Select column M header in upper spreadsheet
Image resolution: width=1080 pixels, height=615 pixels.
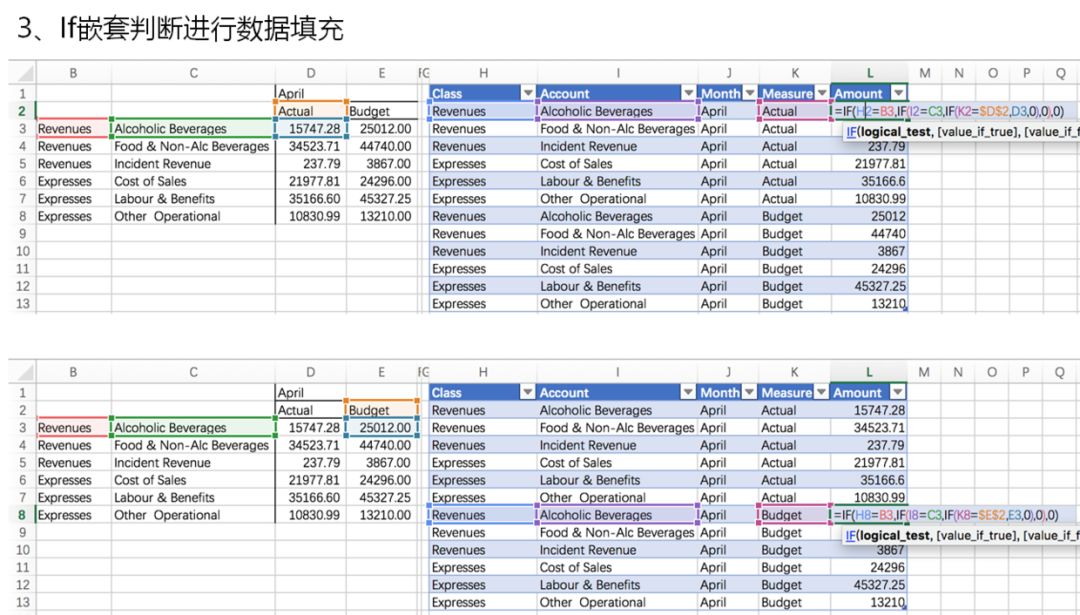(925, 73)
